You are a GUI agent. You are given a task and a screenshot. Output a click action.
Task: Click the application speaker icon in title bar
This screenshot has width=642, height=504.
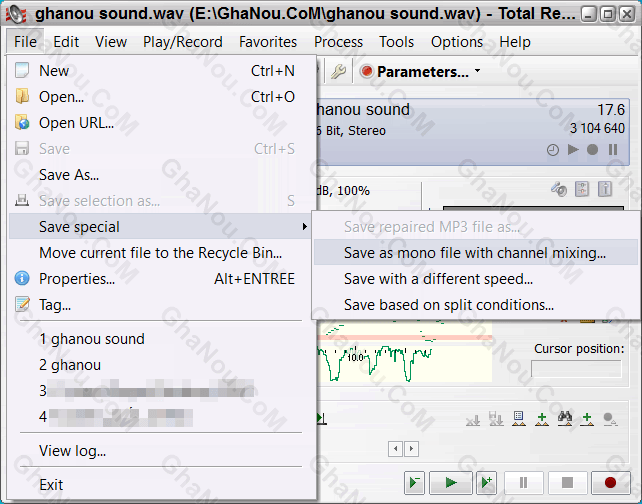(16, 15)
